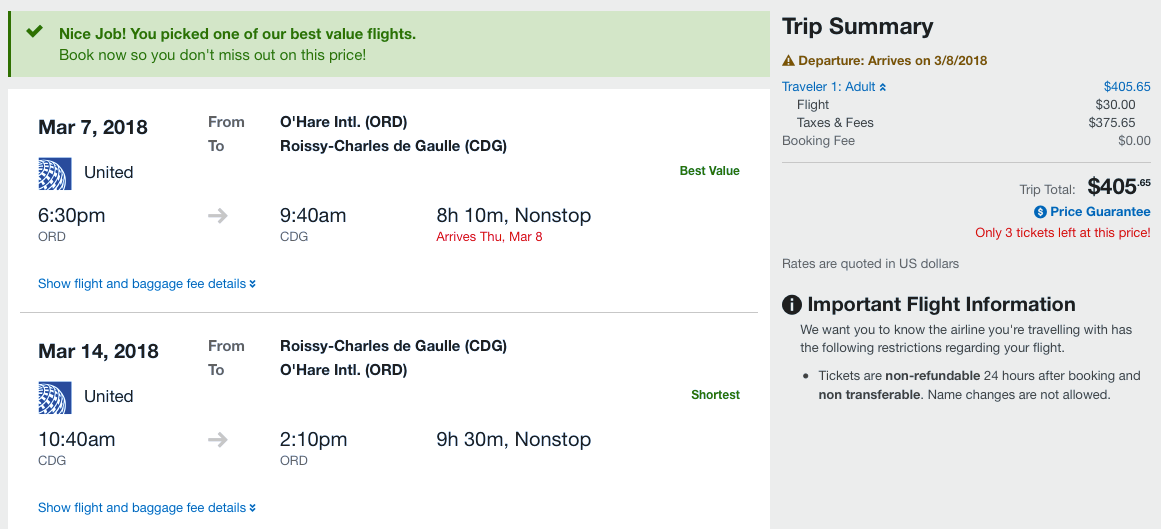Click the arrow icon between 6:30pm and 9:40am
The image size is (1161, 529).
218,216
